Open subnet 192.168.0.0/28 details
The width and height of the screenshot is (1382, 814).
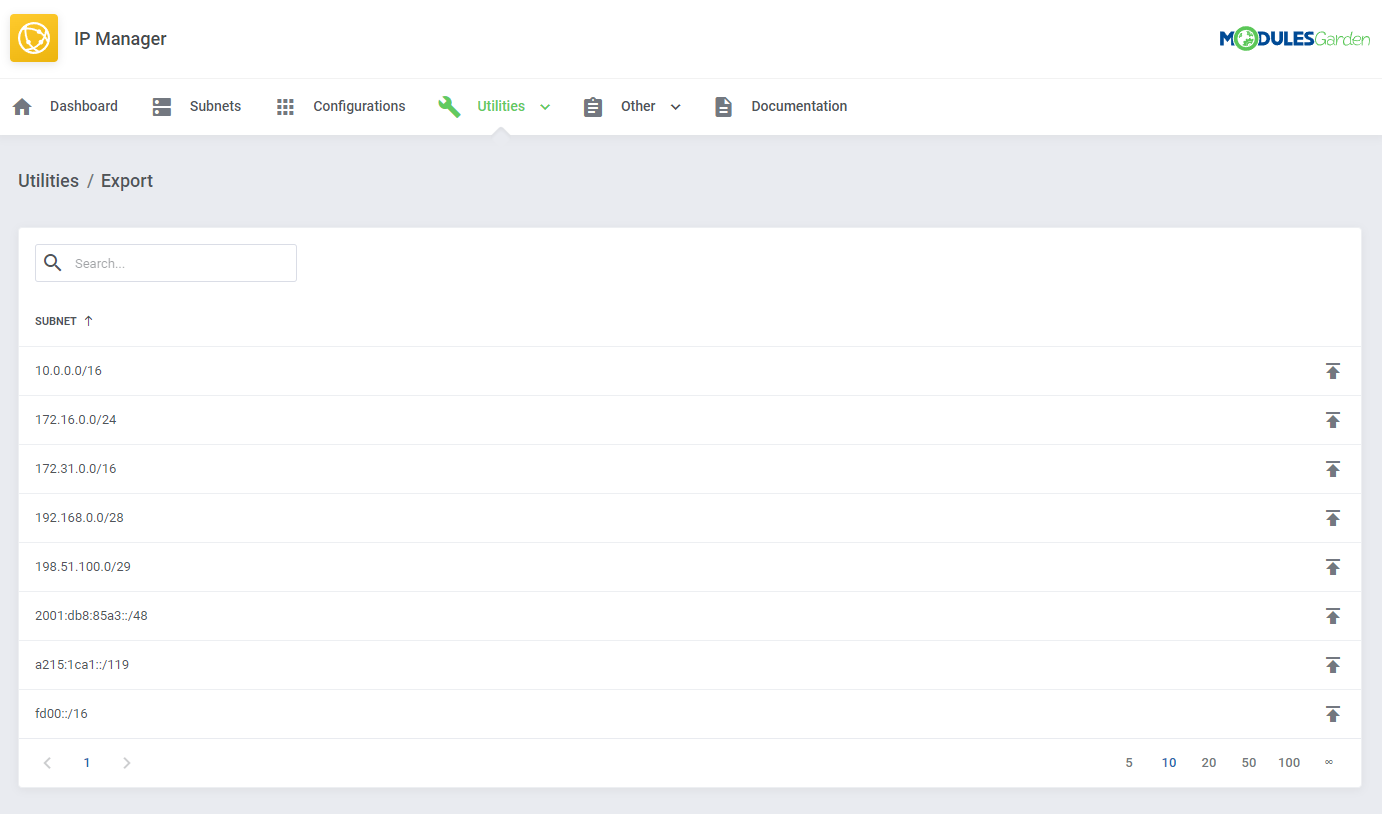click(x=79, y=517)
